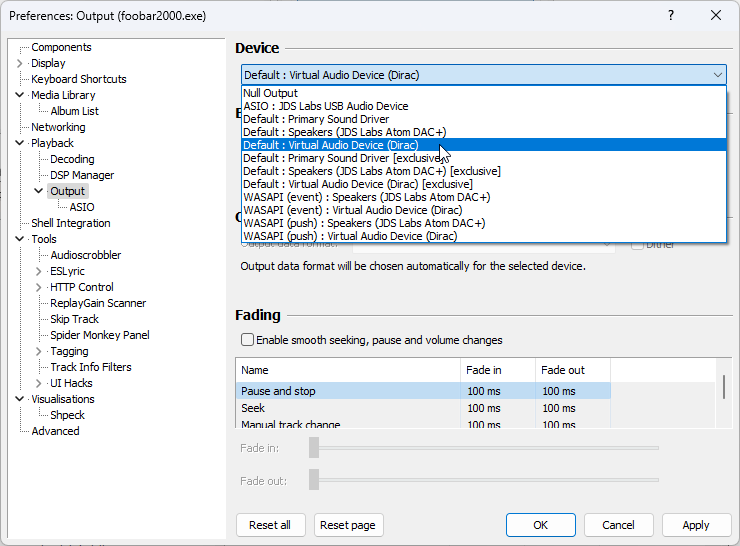Viewport: 740px width, 546px height.
Task: Select the Visualisations tree item
Action: (63, 399)
